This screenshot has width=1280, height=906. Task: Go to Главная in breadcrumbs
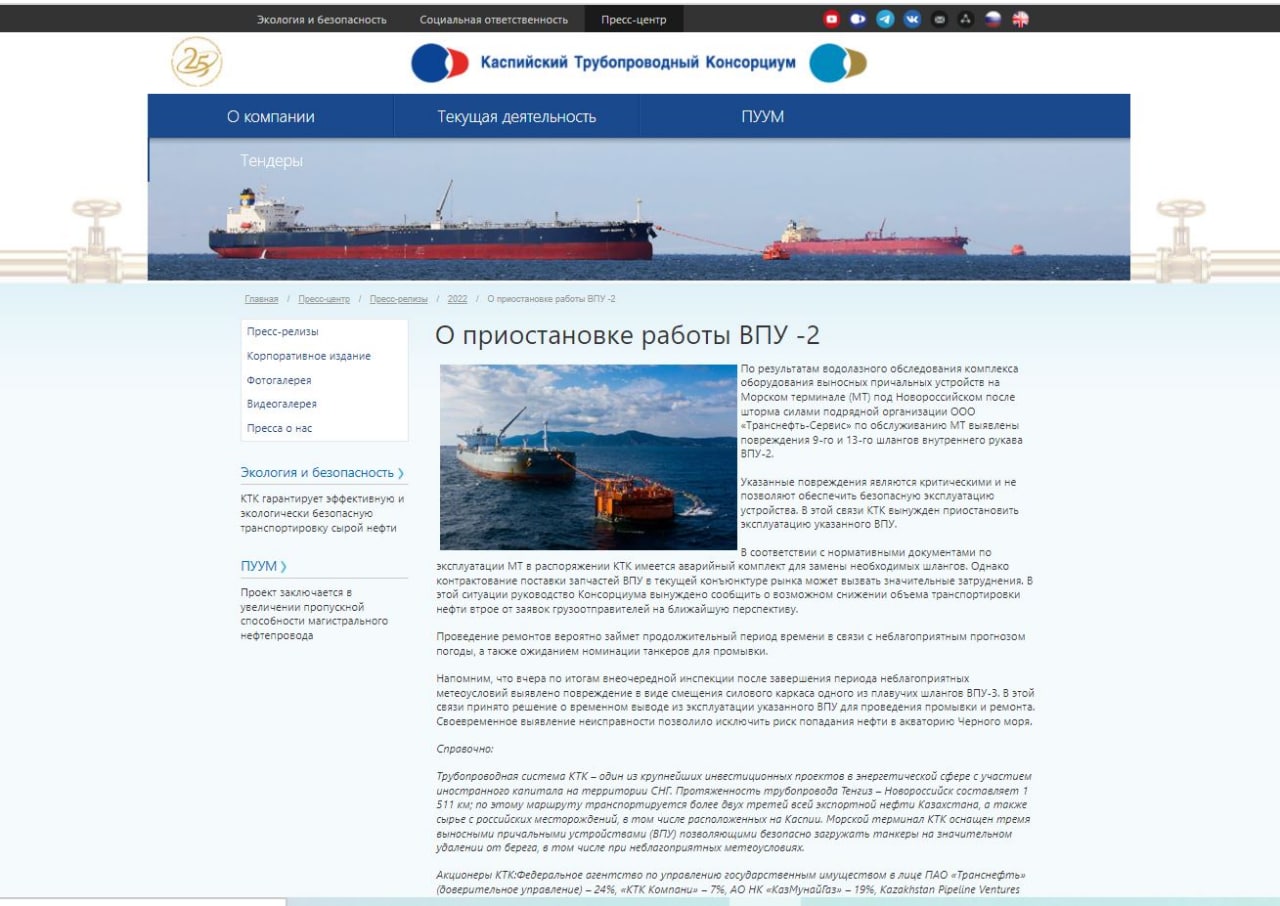tap(261, 299)
